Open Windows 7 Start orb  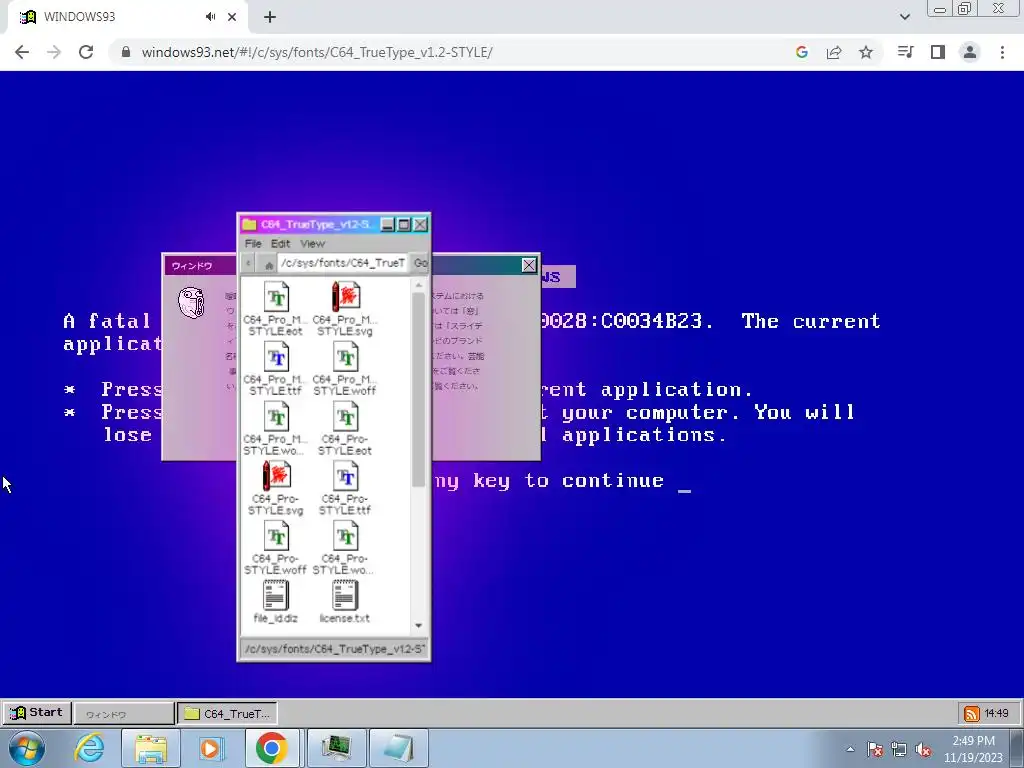[27, 748]
